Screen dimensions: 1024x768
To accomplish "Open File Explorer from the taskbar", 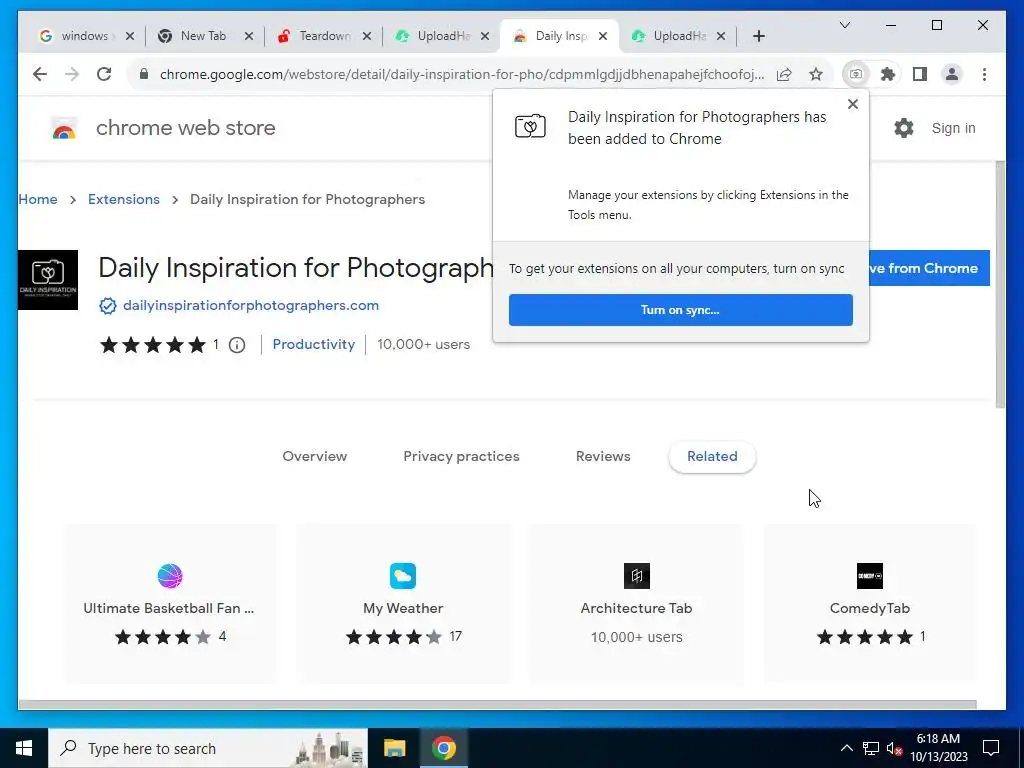I will coord(394,748).
